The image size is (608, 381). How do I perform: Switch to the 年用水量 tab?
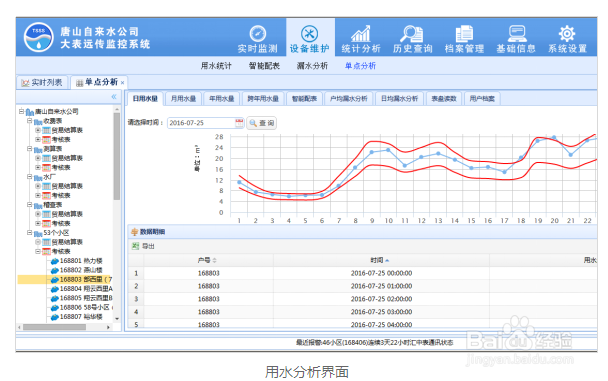click(221, 98)
